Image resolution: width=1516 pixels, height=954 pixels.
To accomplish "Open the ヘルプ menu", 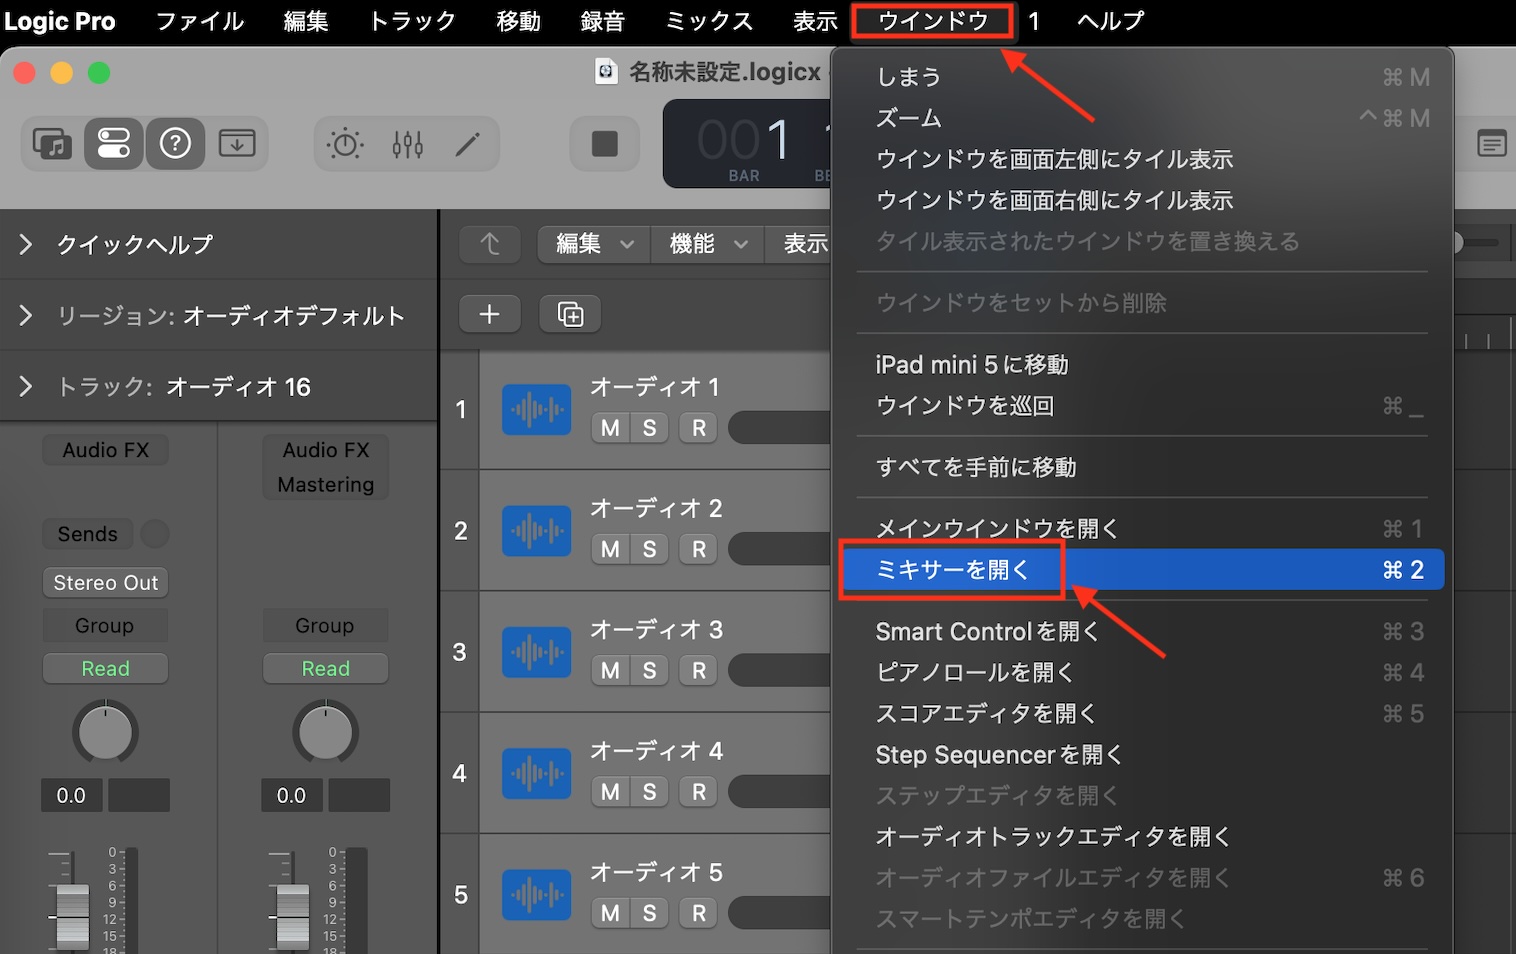I will (1110, 21).
